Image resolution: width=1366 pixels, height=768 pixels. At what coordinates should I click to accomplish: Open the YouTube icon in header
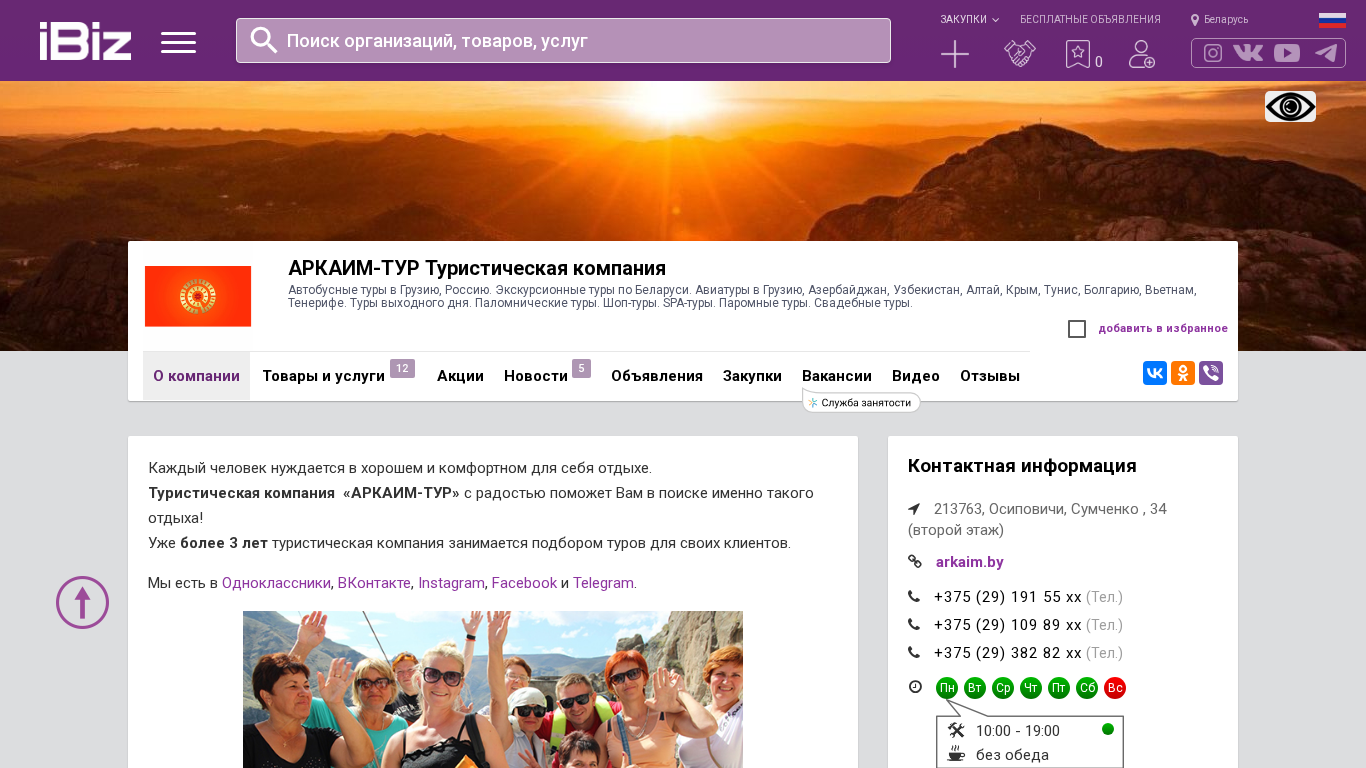pyautogui.click(x=1287, y=53)
